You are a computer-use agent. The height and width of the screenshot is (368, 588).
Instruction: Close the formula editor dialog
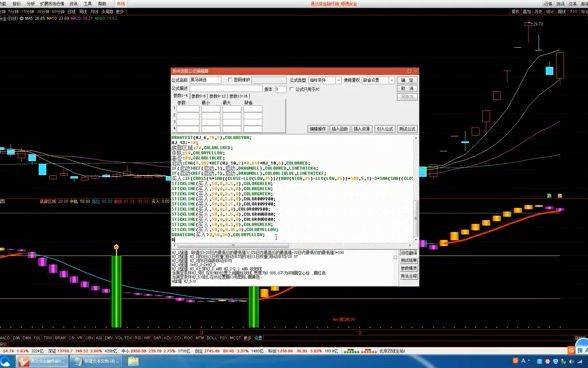(415, 71)
